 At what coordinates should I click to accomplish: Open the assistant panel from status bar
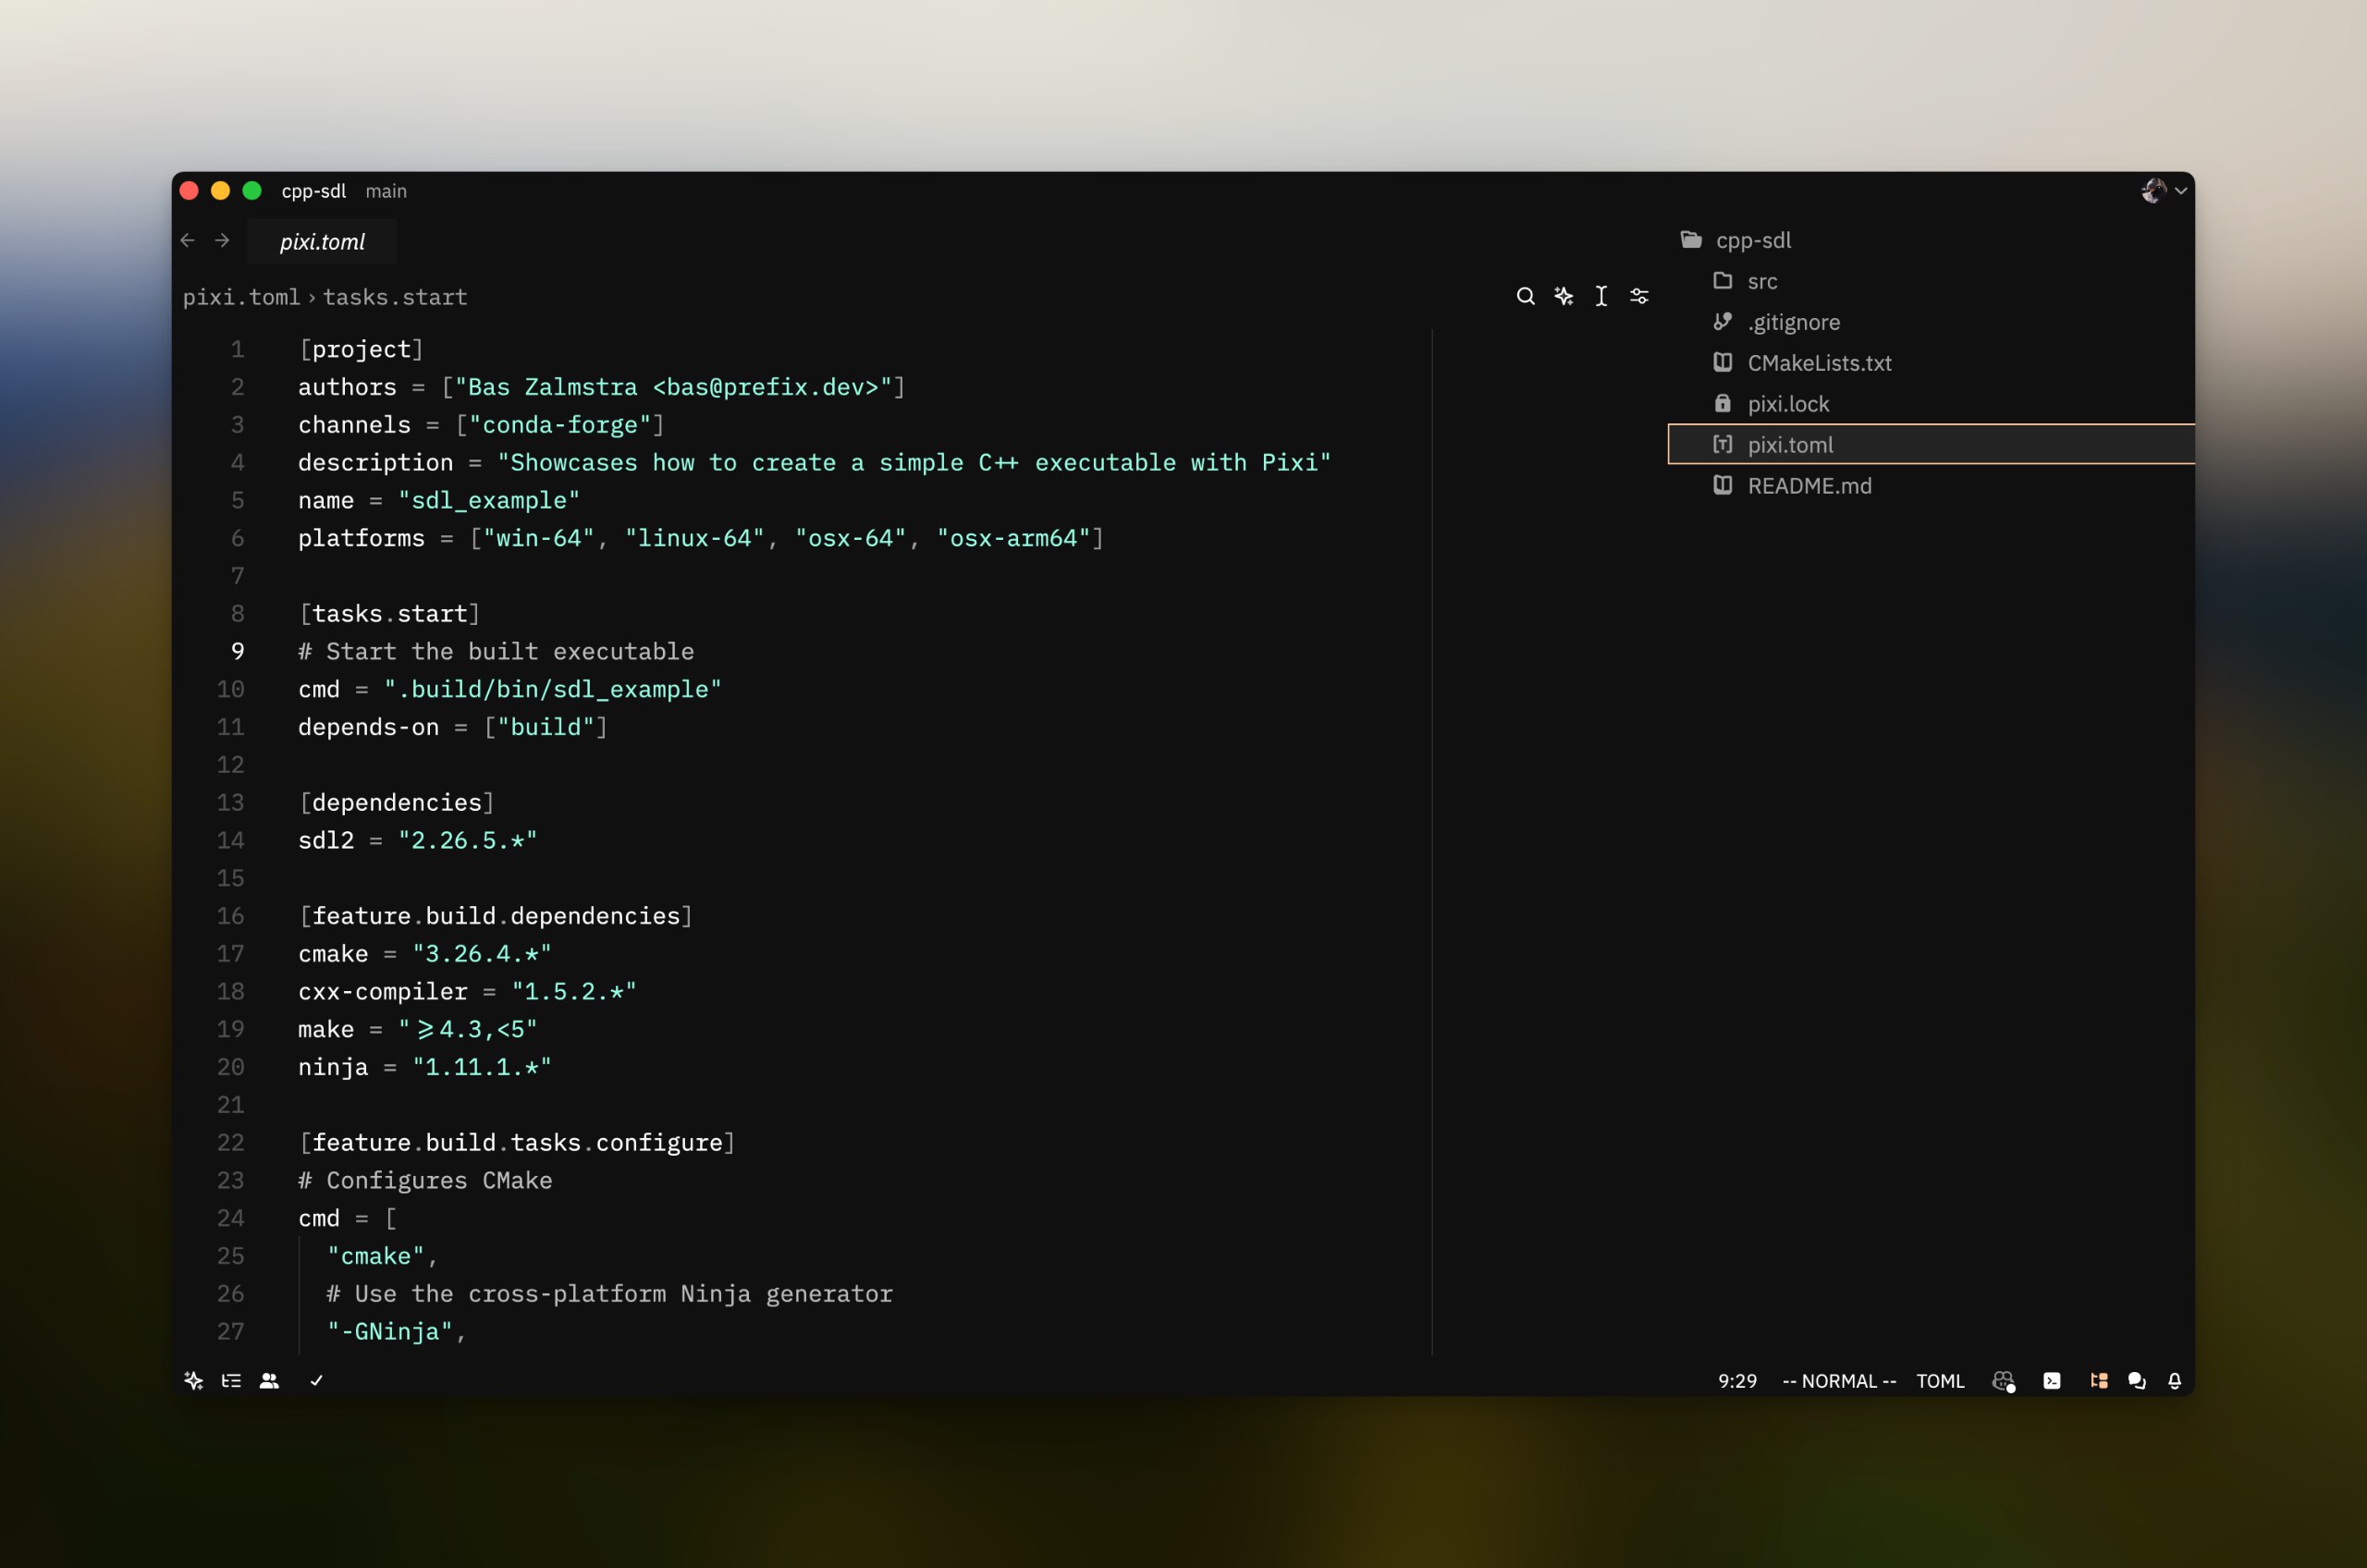194,1381
